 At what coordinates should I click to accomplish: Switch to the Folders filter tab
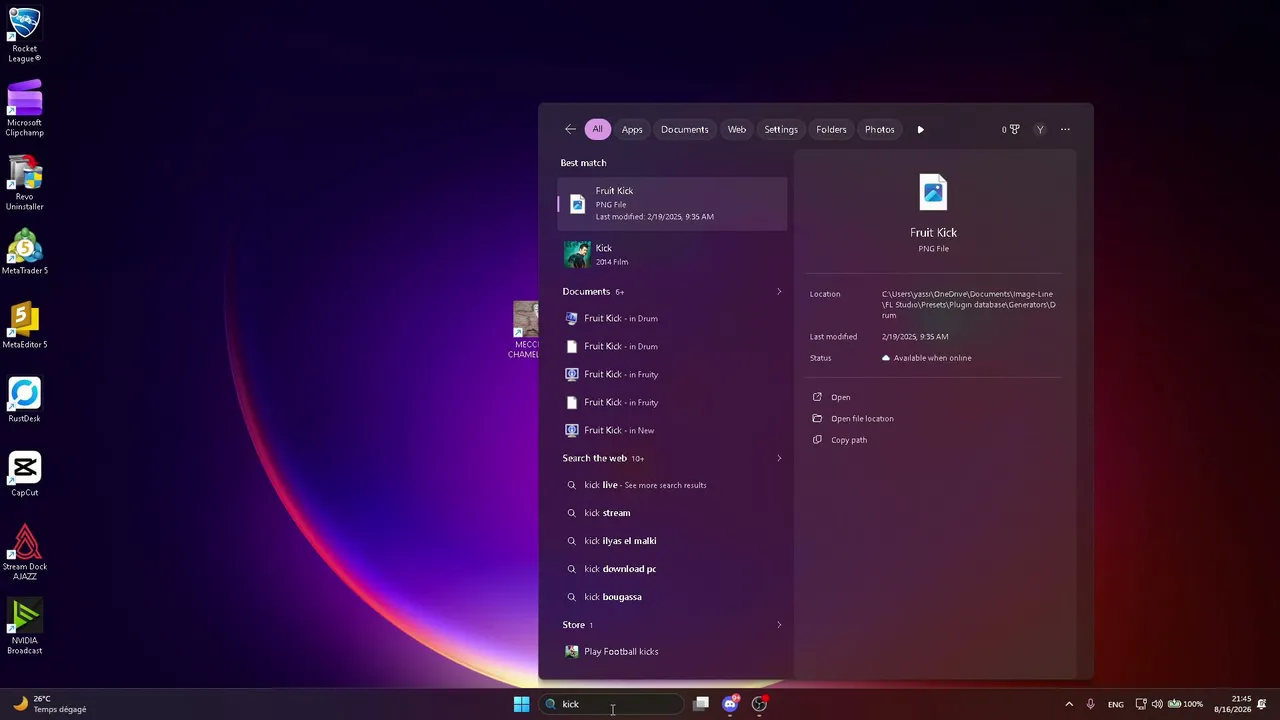(831, 129)
